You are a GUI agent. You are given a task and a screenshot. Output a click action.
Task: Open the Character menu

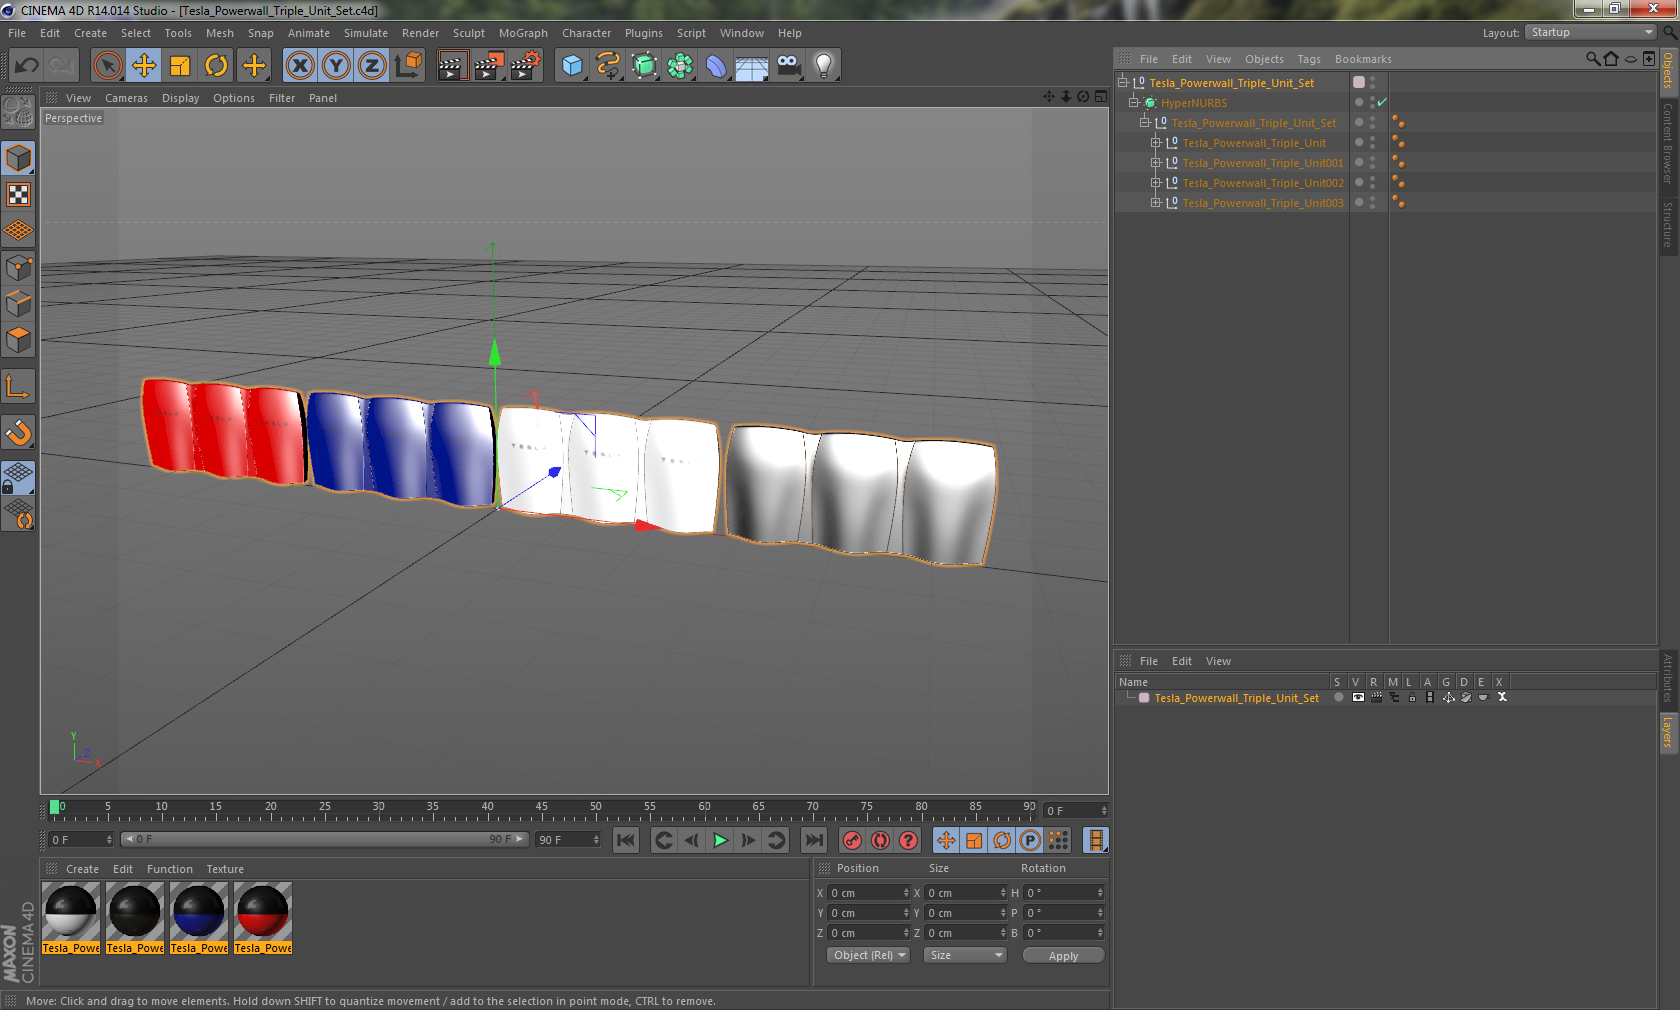(x=586, y=33)
